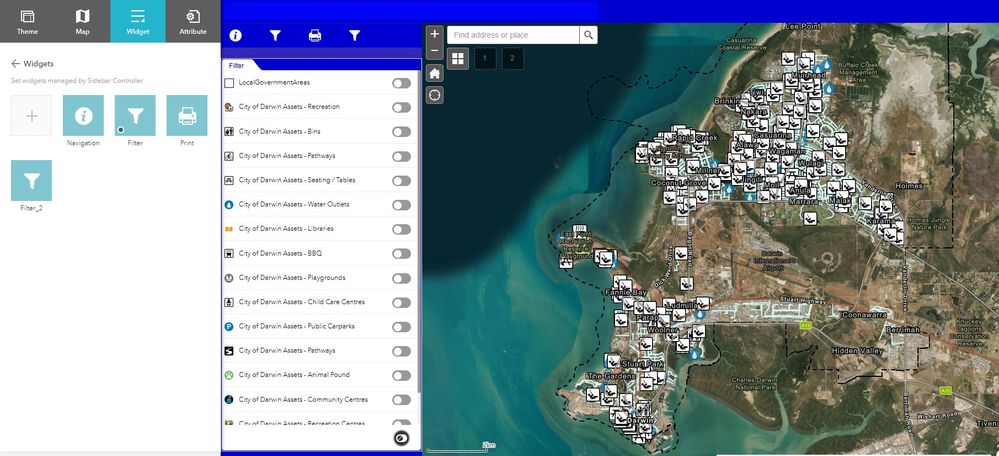Switch to the Attribute tab
Screen dimensions: 999x456
click(x=192, y=21)
